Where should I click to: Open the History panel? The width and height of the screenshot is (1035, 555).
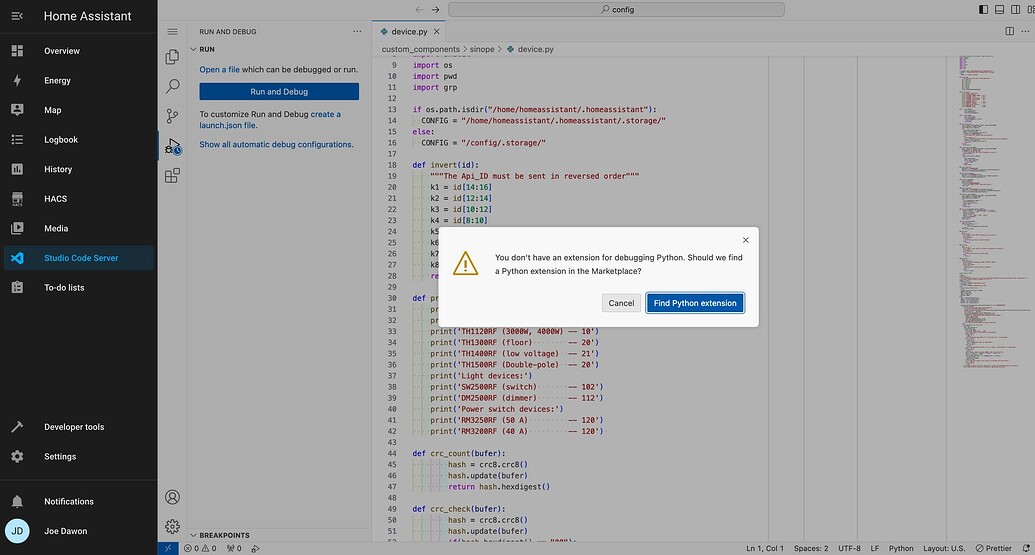(79, 170)
